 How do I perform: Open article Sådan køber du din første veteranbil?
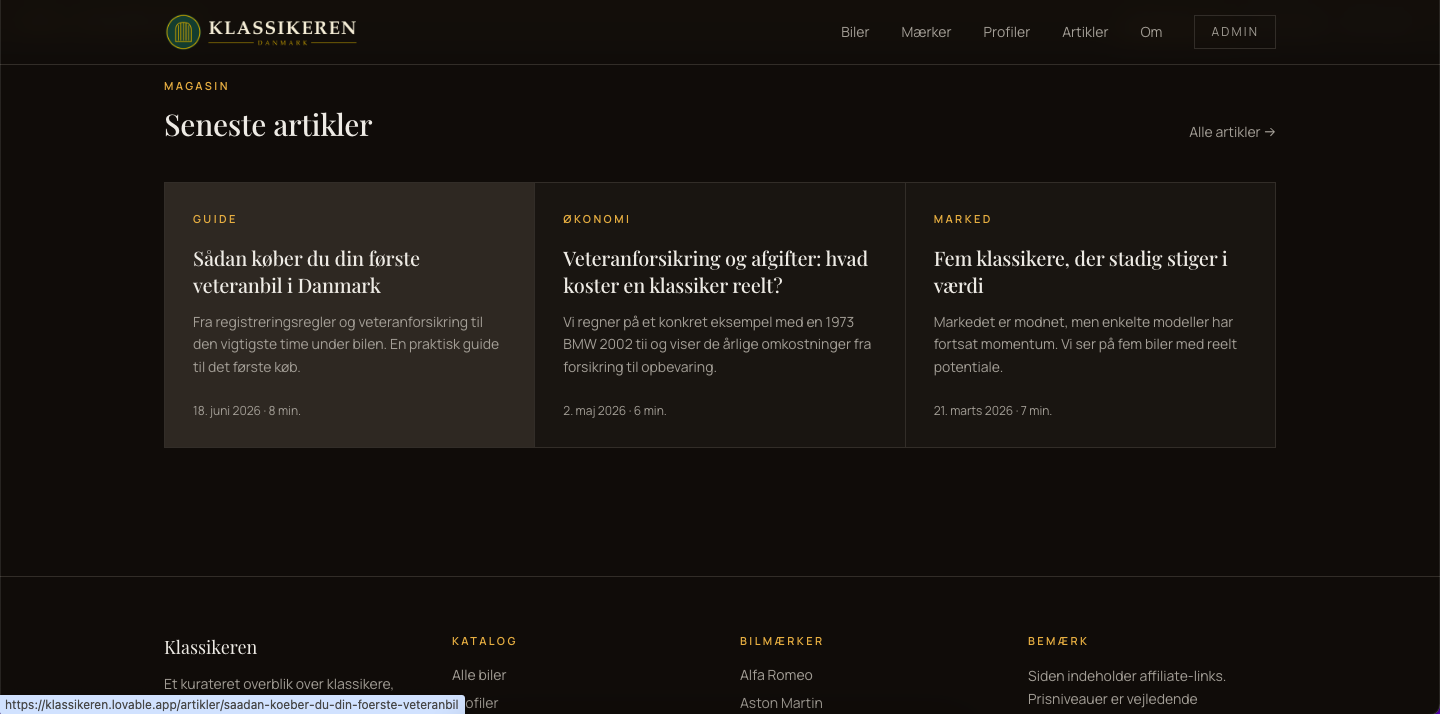(306, 272)
